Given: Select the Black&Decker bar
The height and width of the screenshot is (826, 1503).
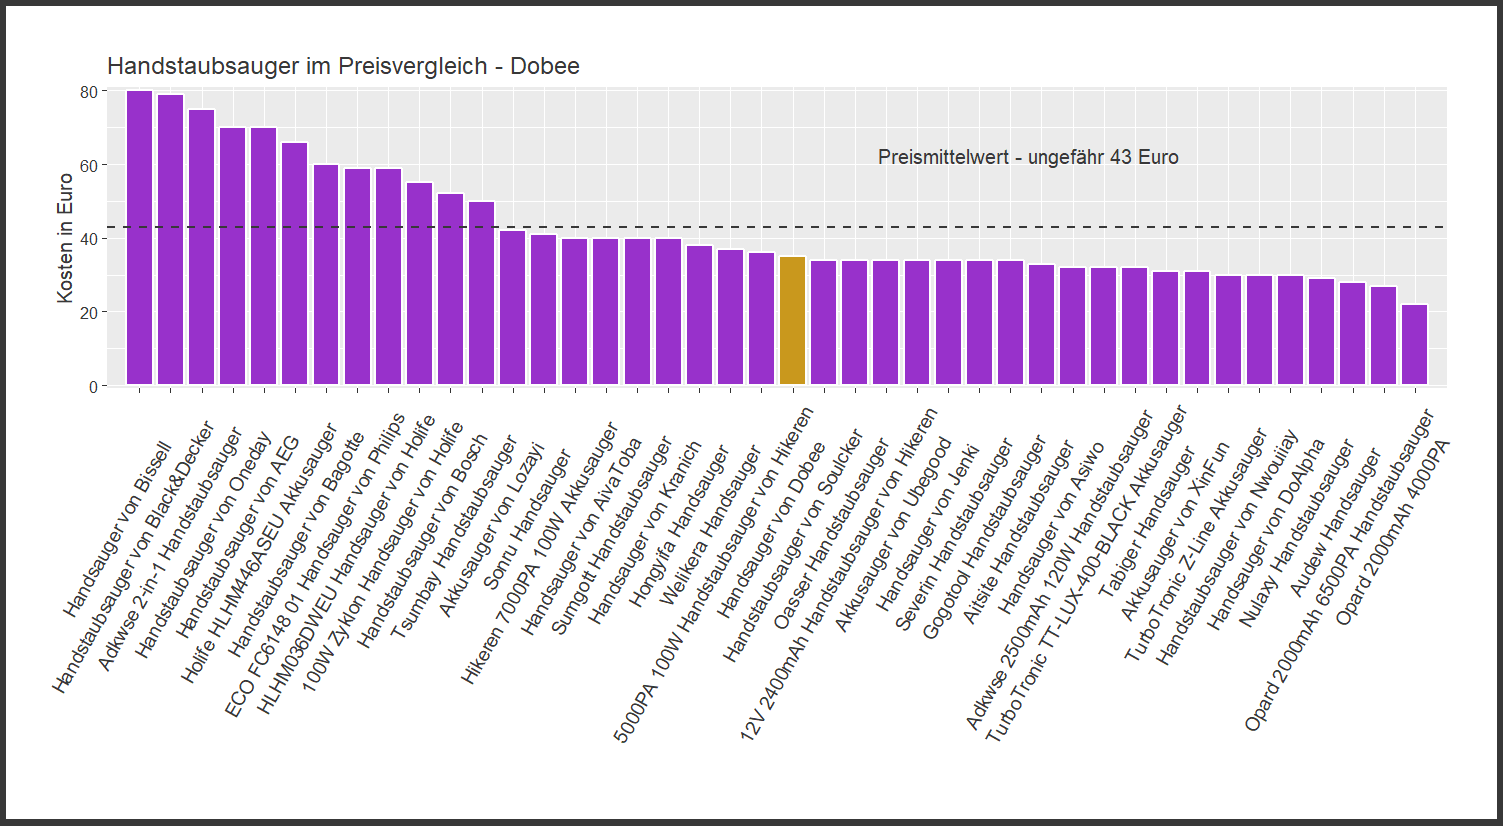Looking at the screenshot, I should click(170, 240).
